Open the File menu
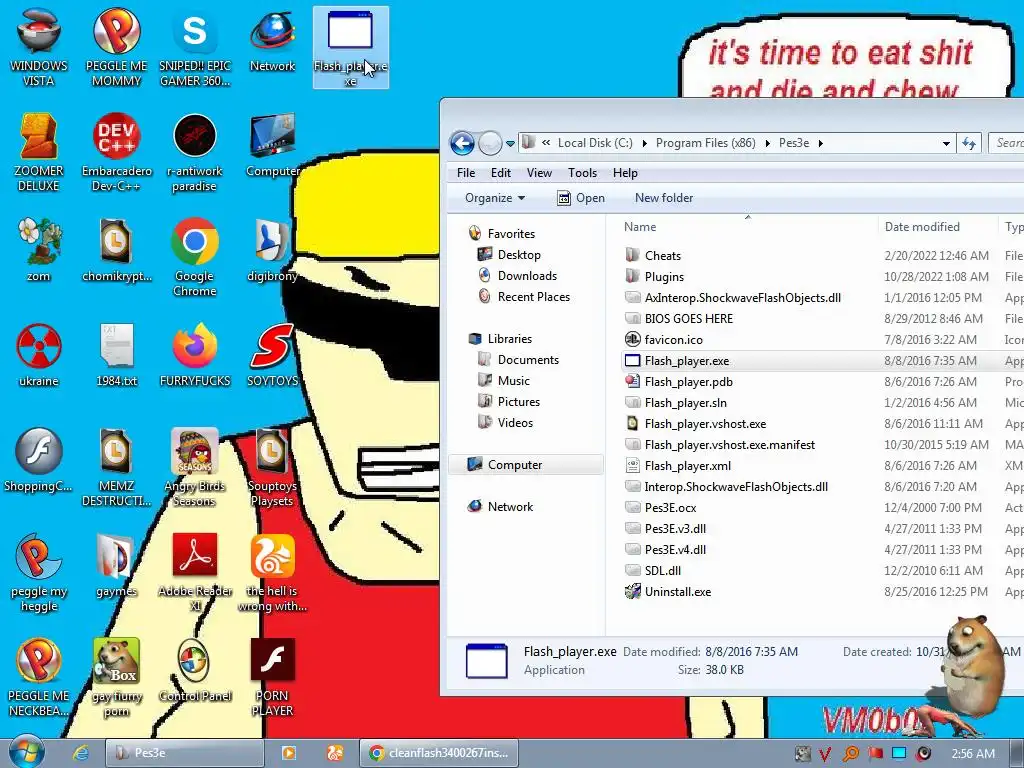 pos(466,173)
